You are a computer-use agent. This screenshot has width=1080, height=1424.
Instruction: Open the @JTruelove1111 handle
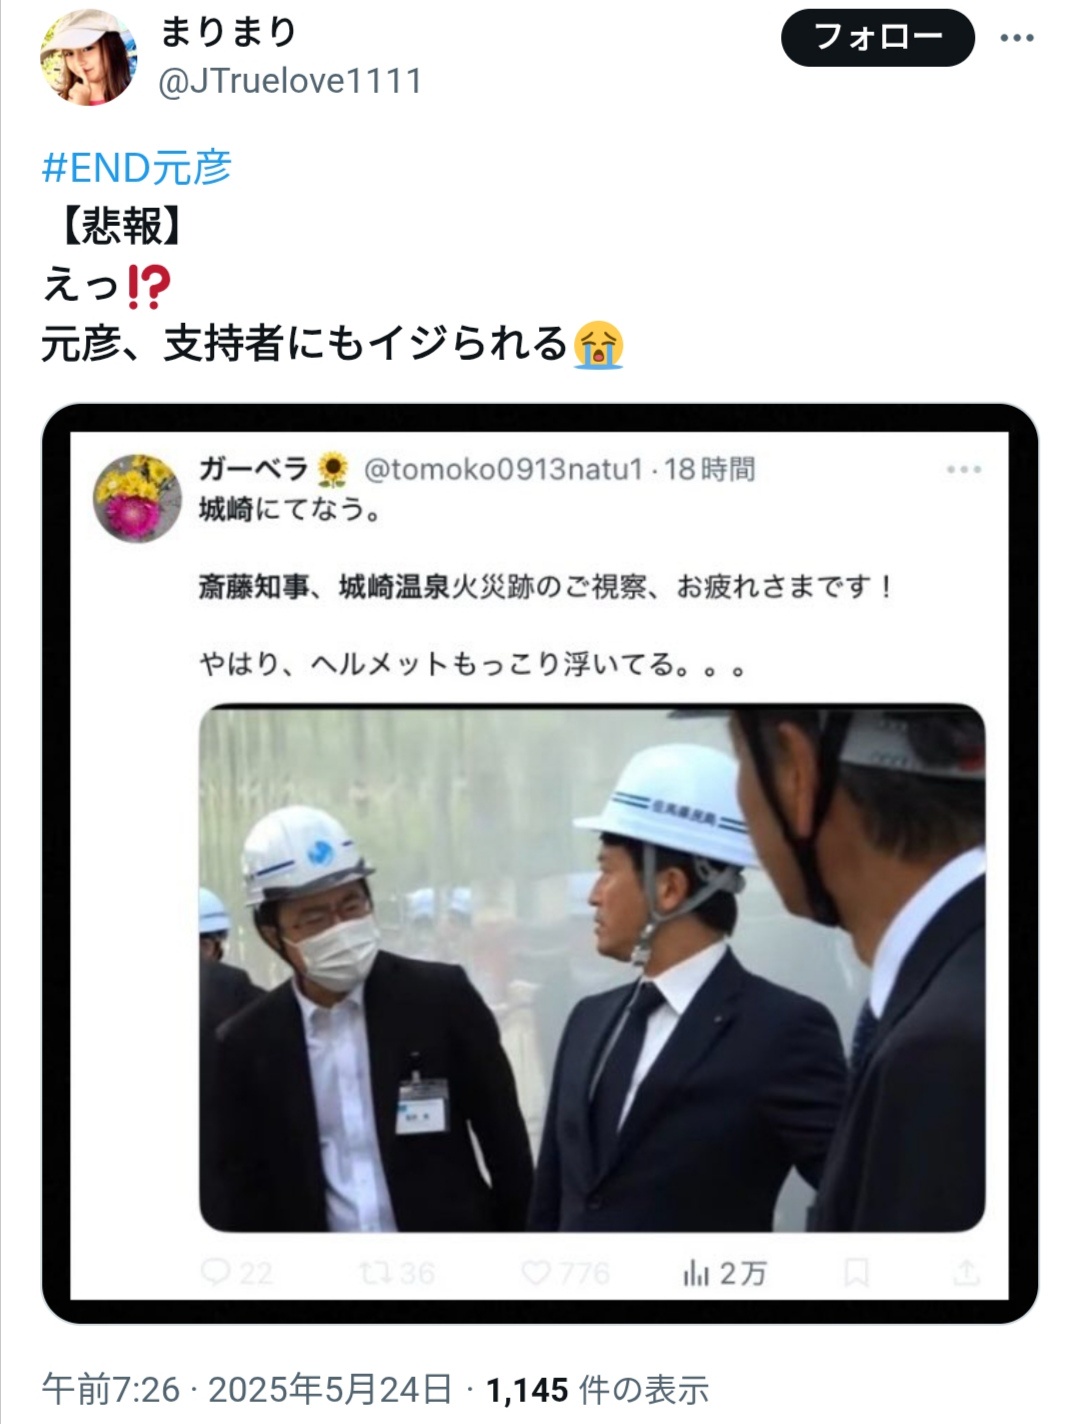point(290,80)
